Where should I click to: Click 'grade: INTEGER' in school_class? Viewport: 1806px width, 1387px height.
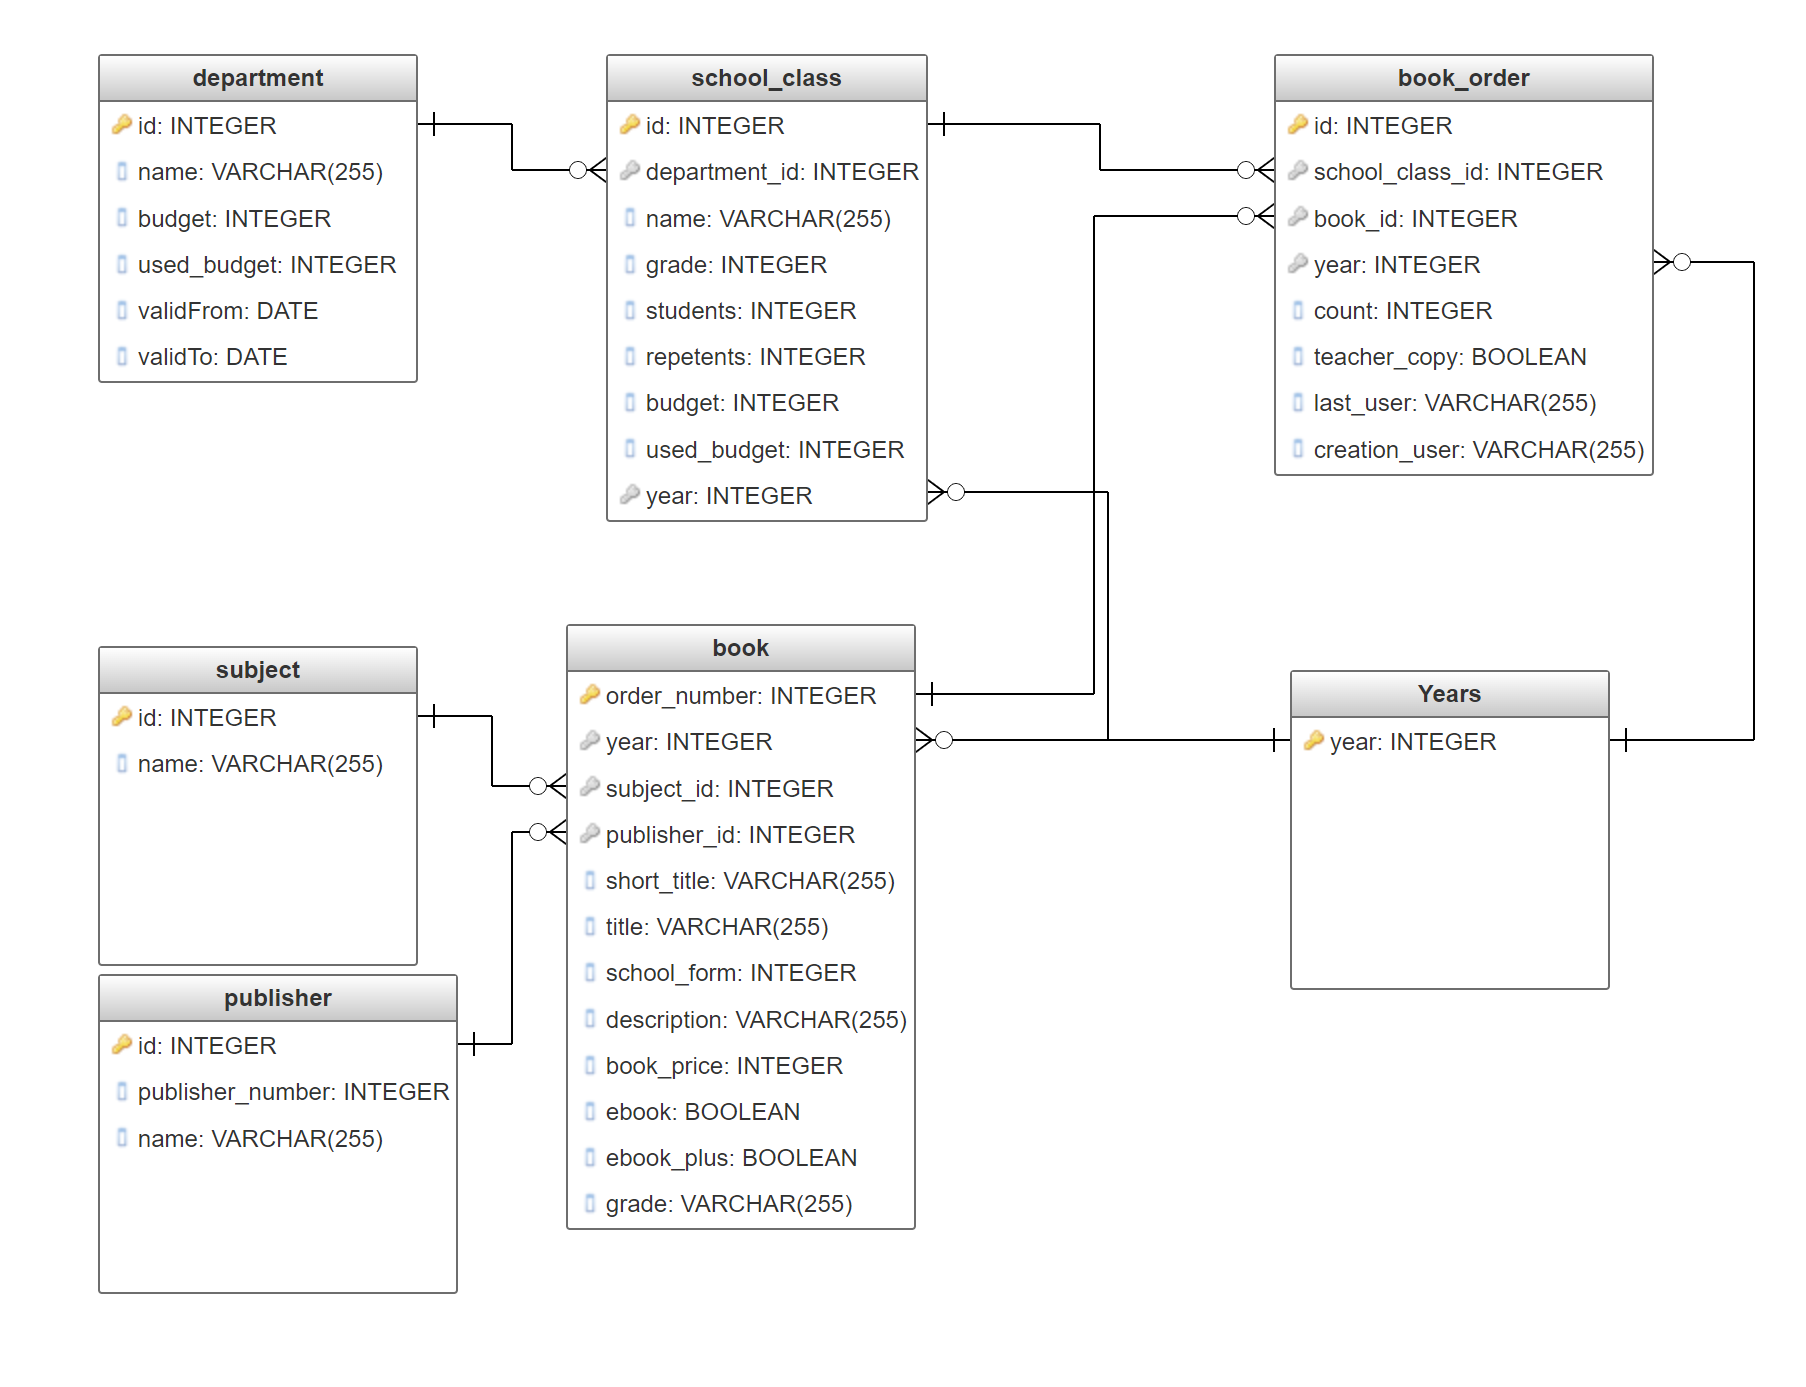pos(736,265)
